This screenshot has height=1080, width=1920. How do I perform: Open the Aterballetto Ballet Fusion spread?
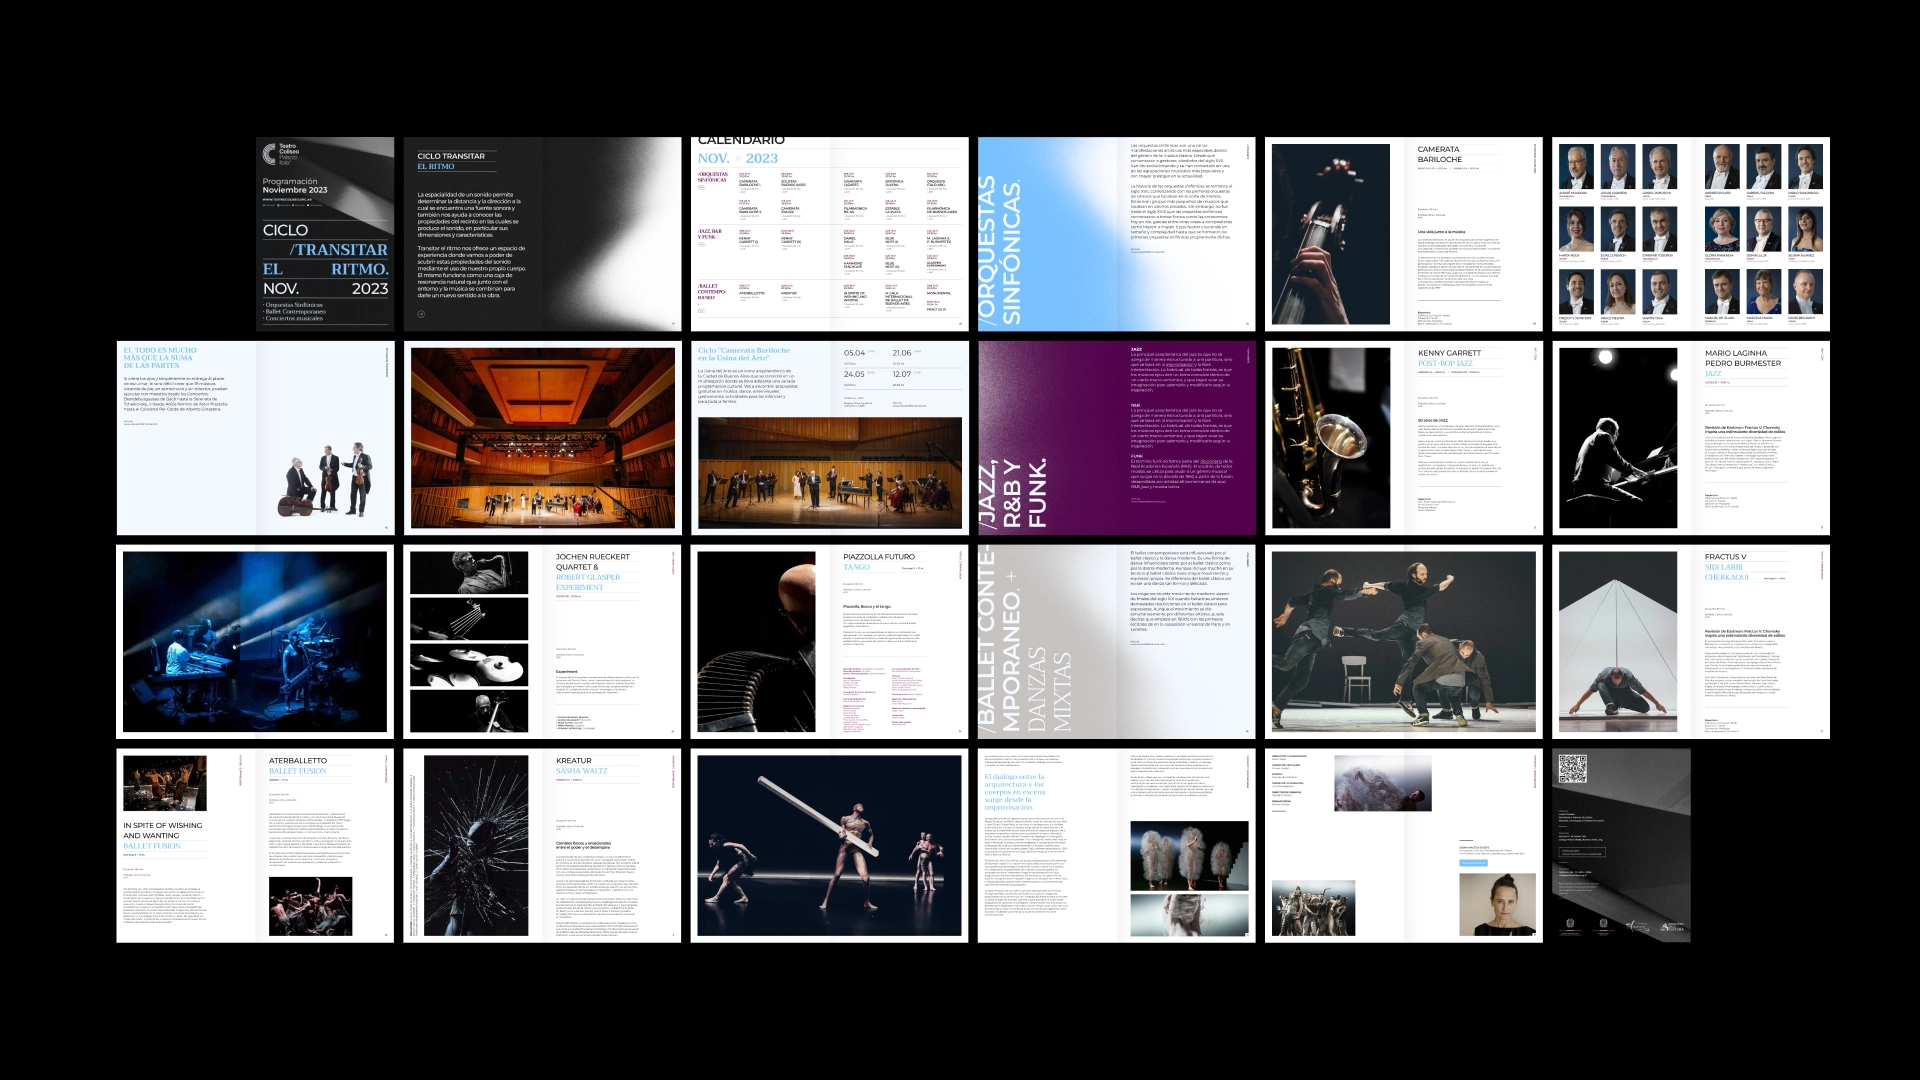click(255, 846)
